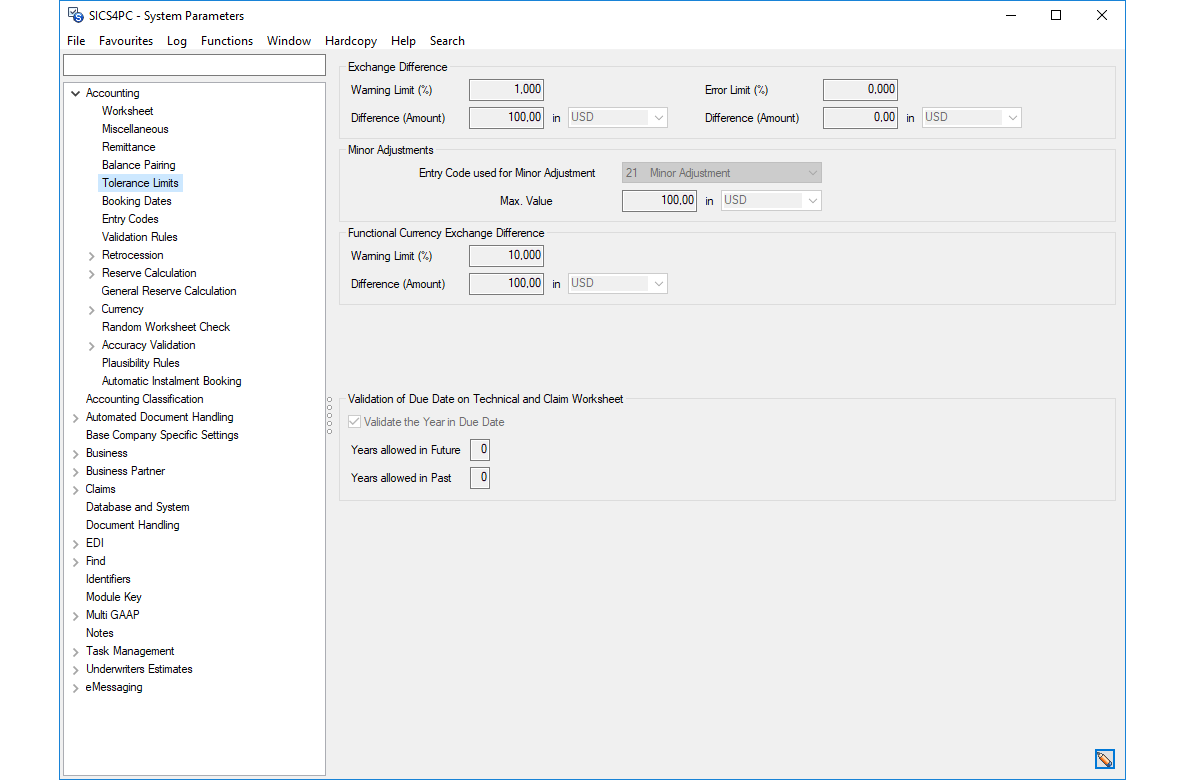Click the Warning Limit percentage field
1184x780 pixels.
pos(505,89)
